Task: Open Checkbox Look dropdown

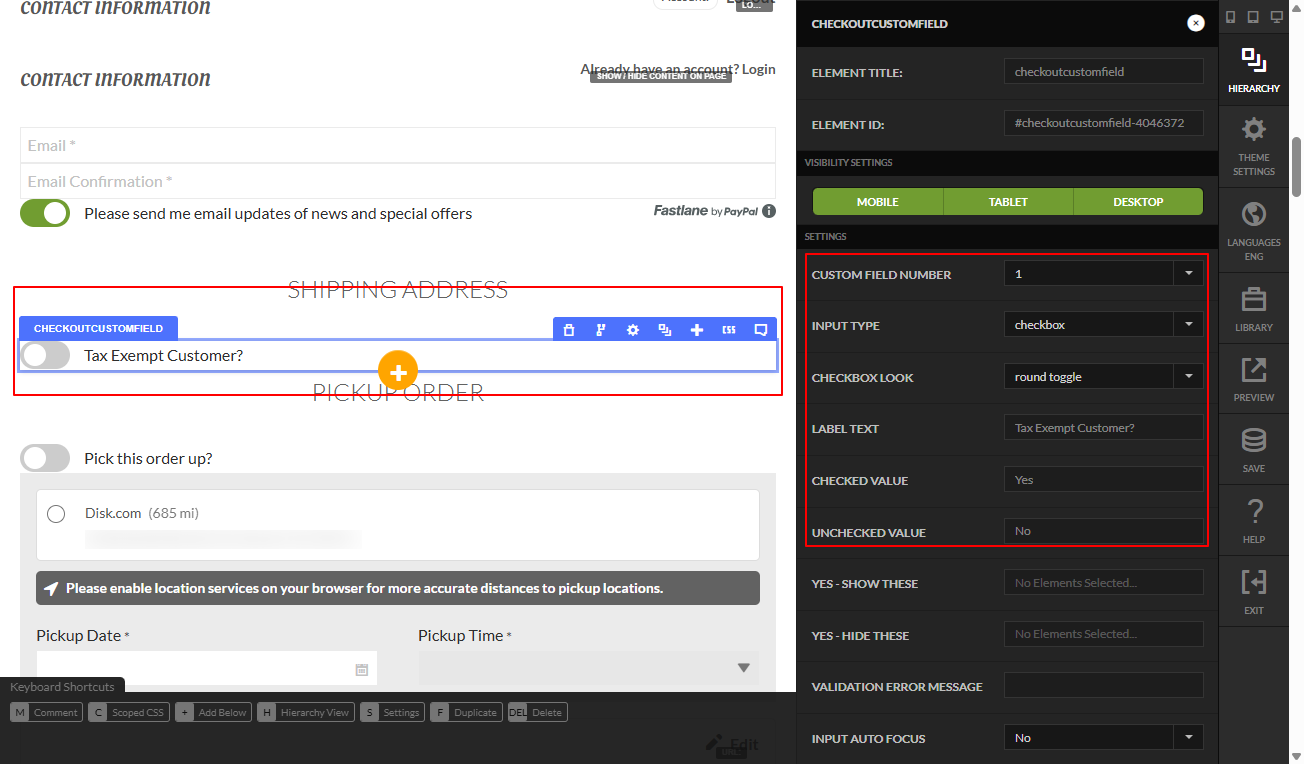Action: coord(1103,376)
